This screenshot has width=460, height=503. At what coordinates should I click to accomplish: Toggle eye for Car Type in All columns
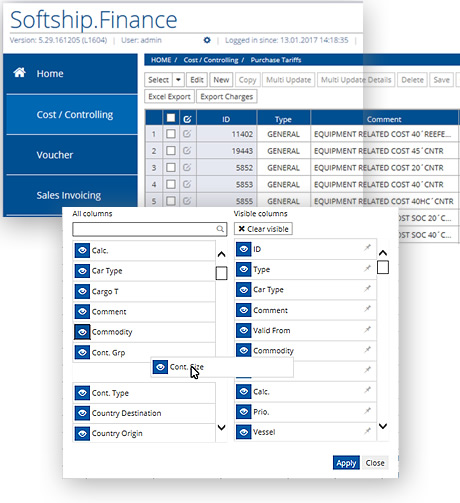(x=82, y=271)
